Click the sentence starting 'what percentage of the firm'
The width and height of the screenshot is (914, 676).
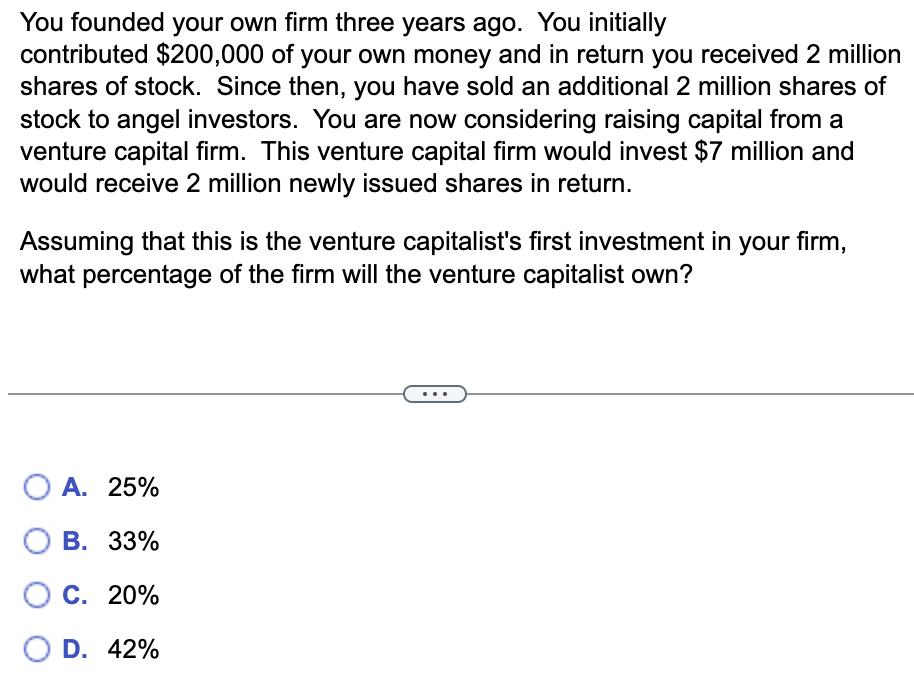point(356,274)
